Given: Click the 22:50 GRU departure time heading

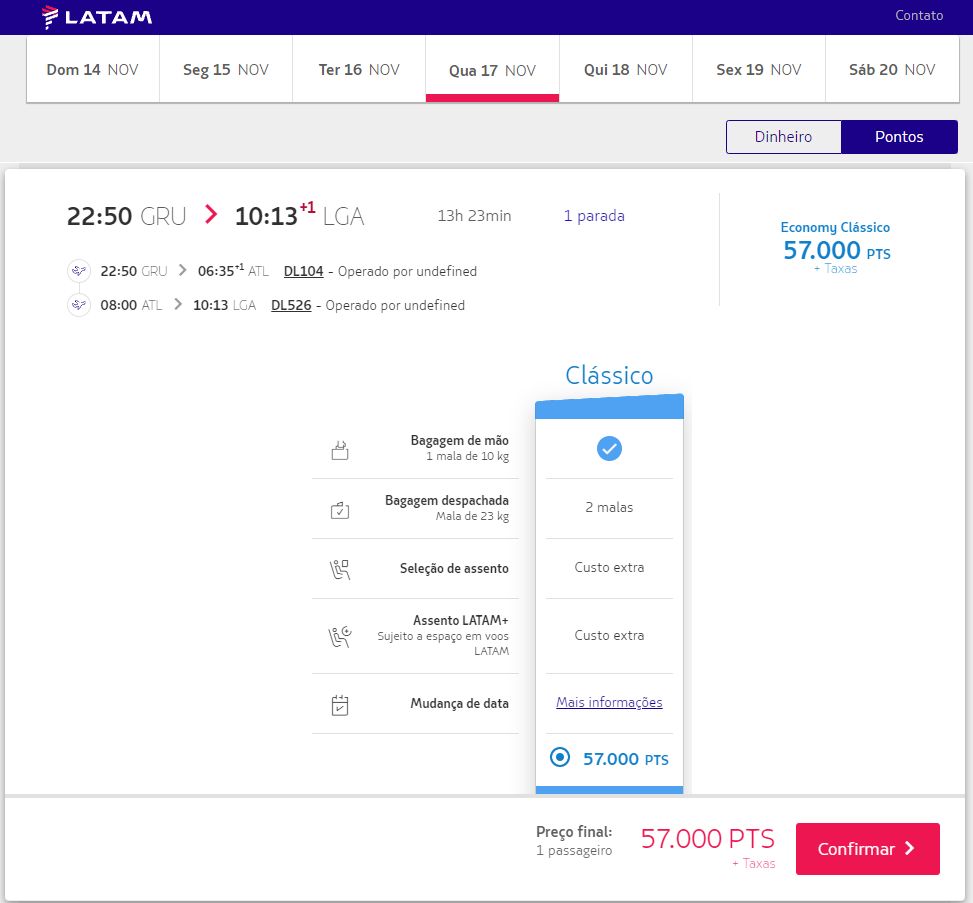Looking at the screenshot, I should (x=127, y=216).
